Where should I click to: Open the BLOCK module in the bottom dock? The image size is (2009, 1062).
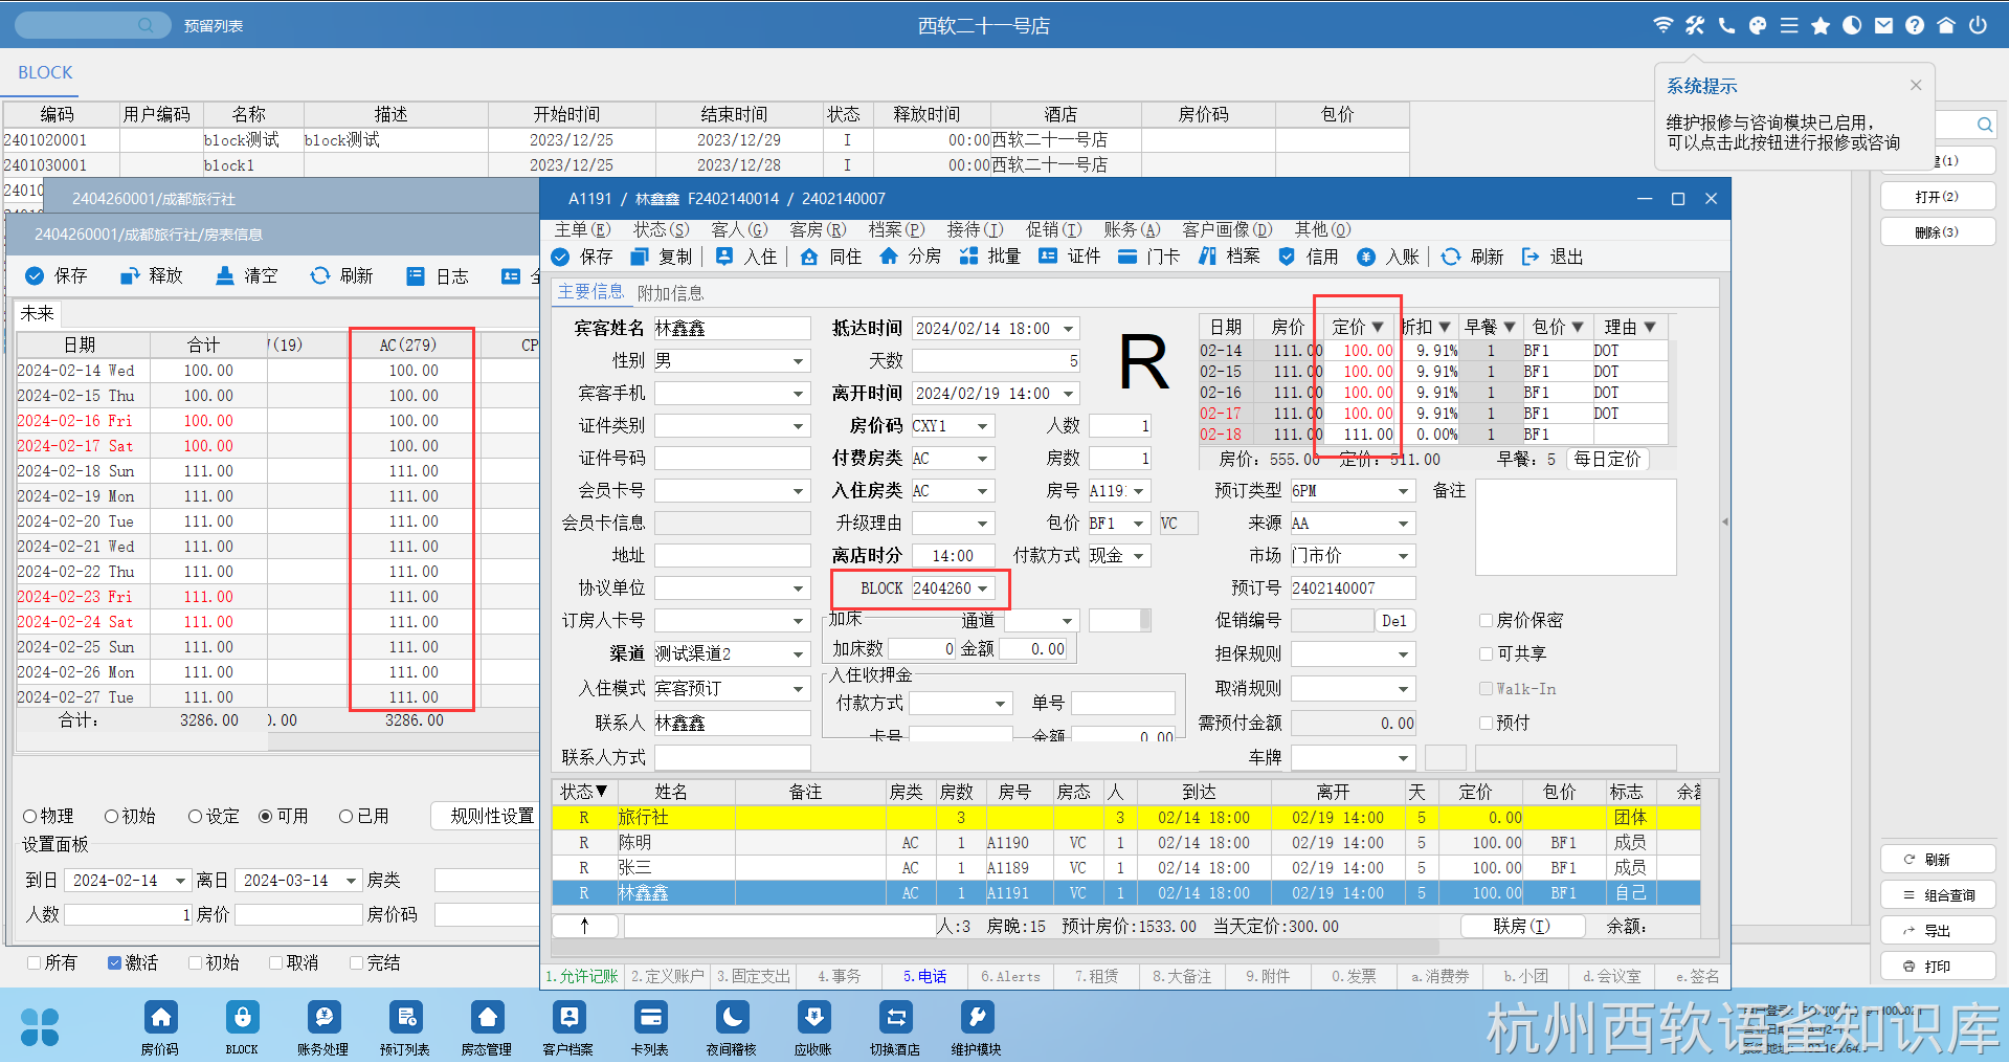(x=242, y=1028)
